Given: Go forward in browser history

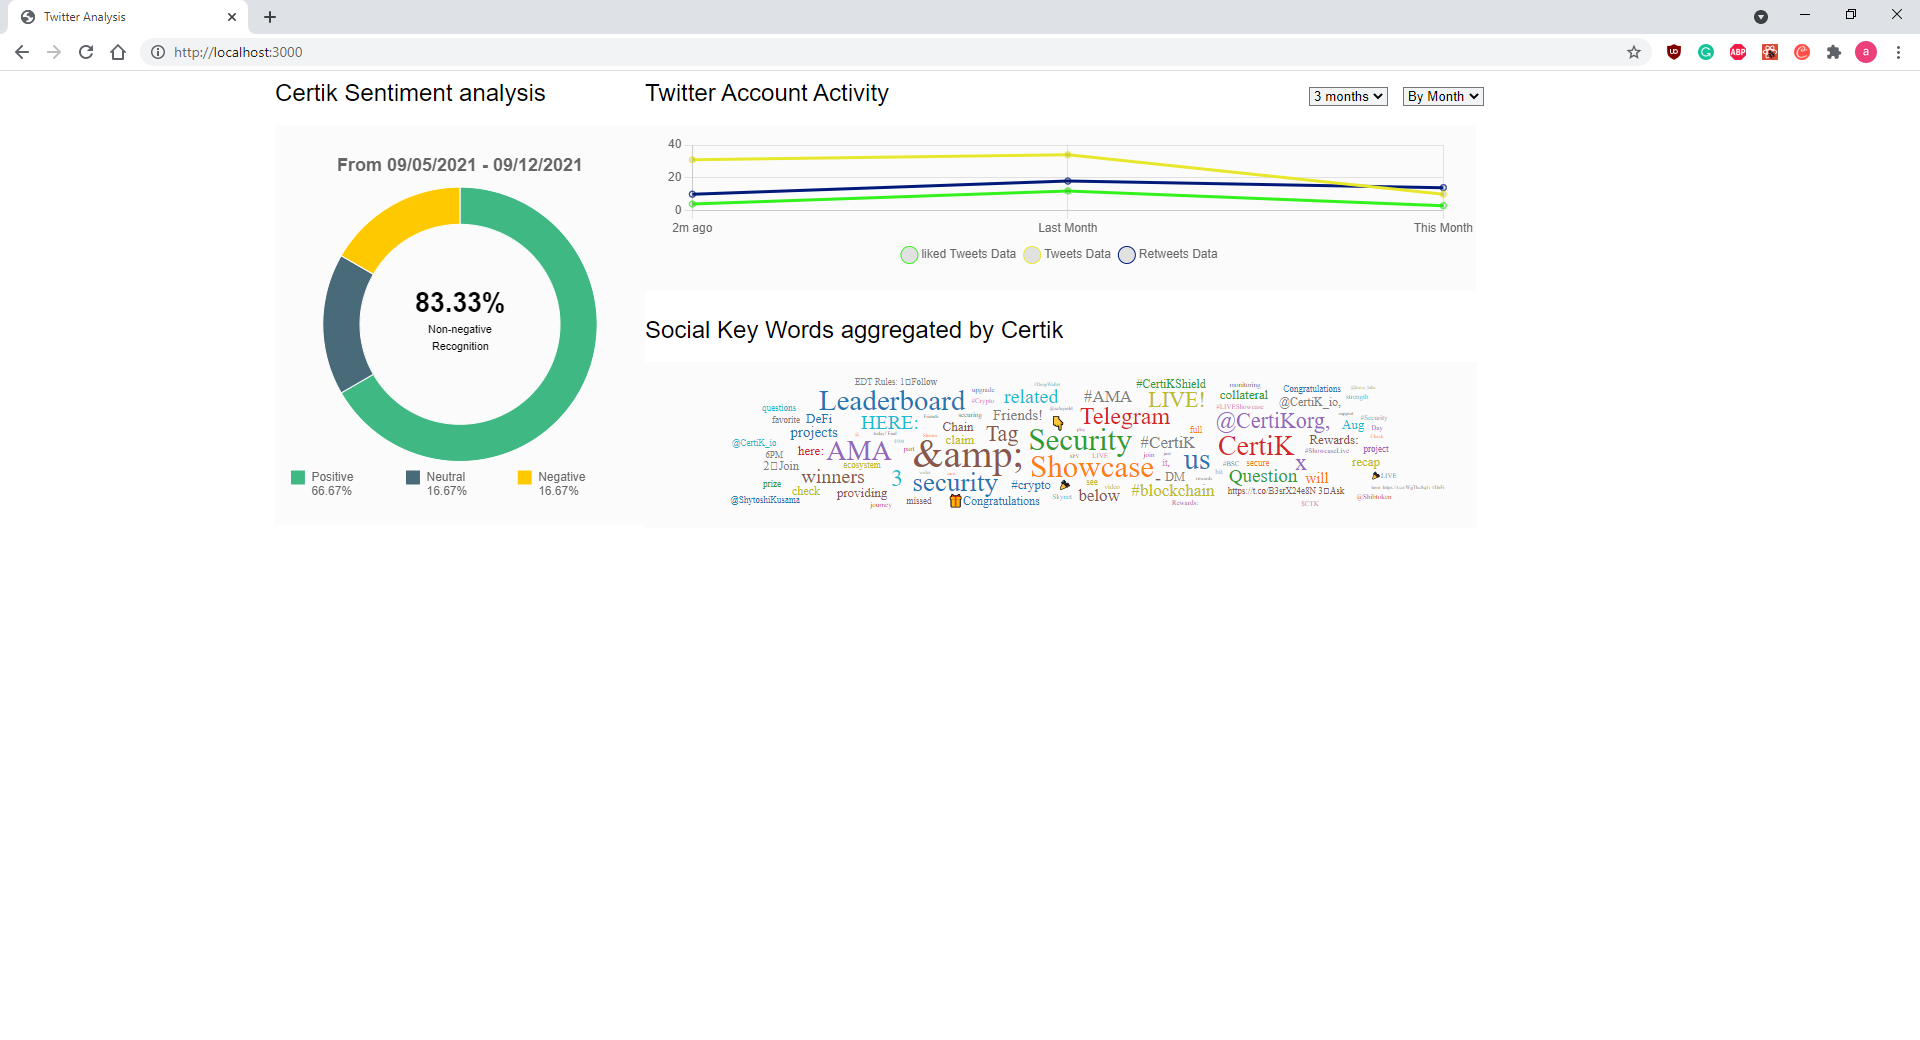Looking at the screenshot, I should (x=54, y=52).
